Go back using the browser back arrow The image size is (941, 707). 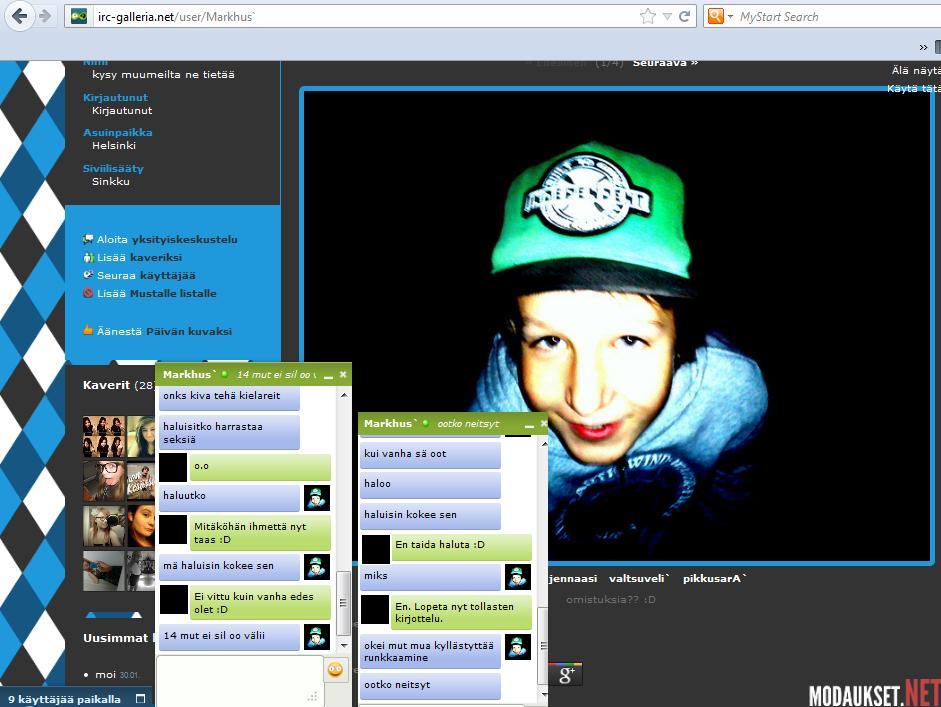point(19,16)
